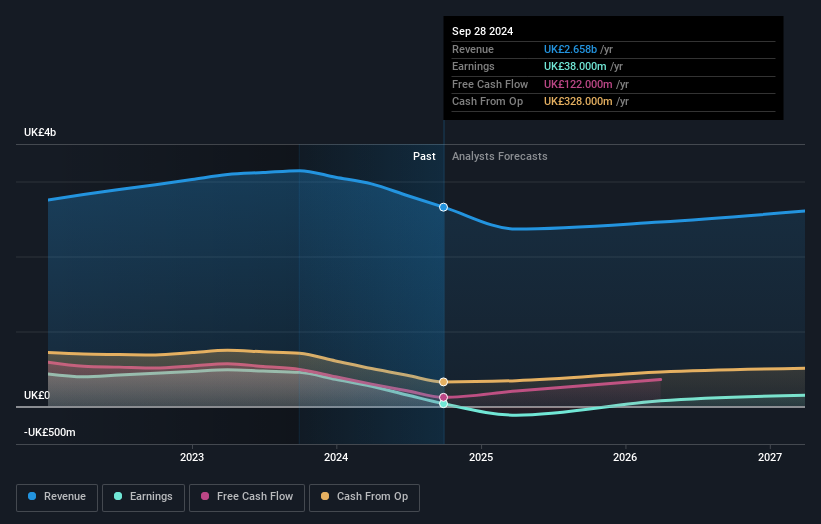Click the 2024 x-axis label
Screen dimensions: 821x524
[336, 458]
